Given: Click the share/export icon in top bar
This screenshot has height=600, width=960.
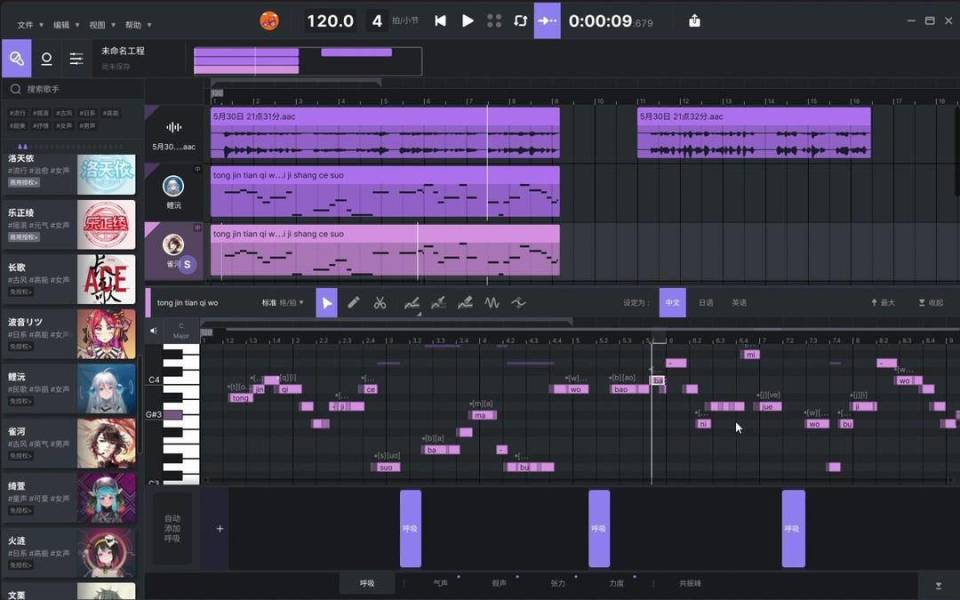Looking at the screenshot, I should (x=695, y=21).
